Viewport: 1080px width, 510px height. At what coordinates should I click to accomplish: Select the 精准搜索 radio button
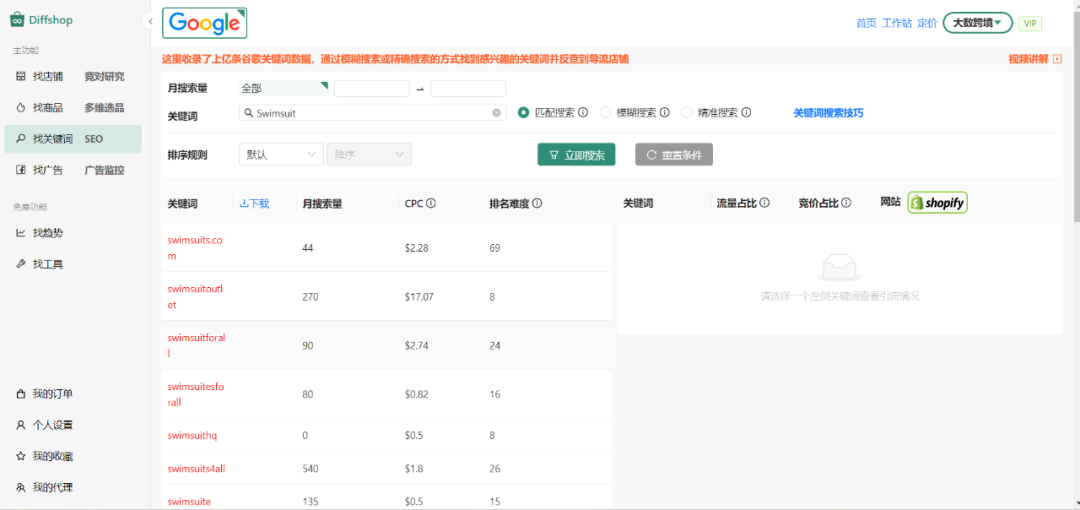tap(686, 112)
